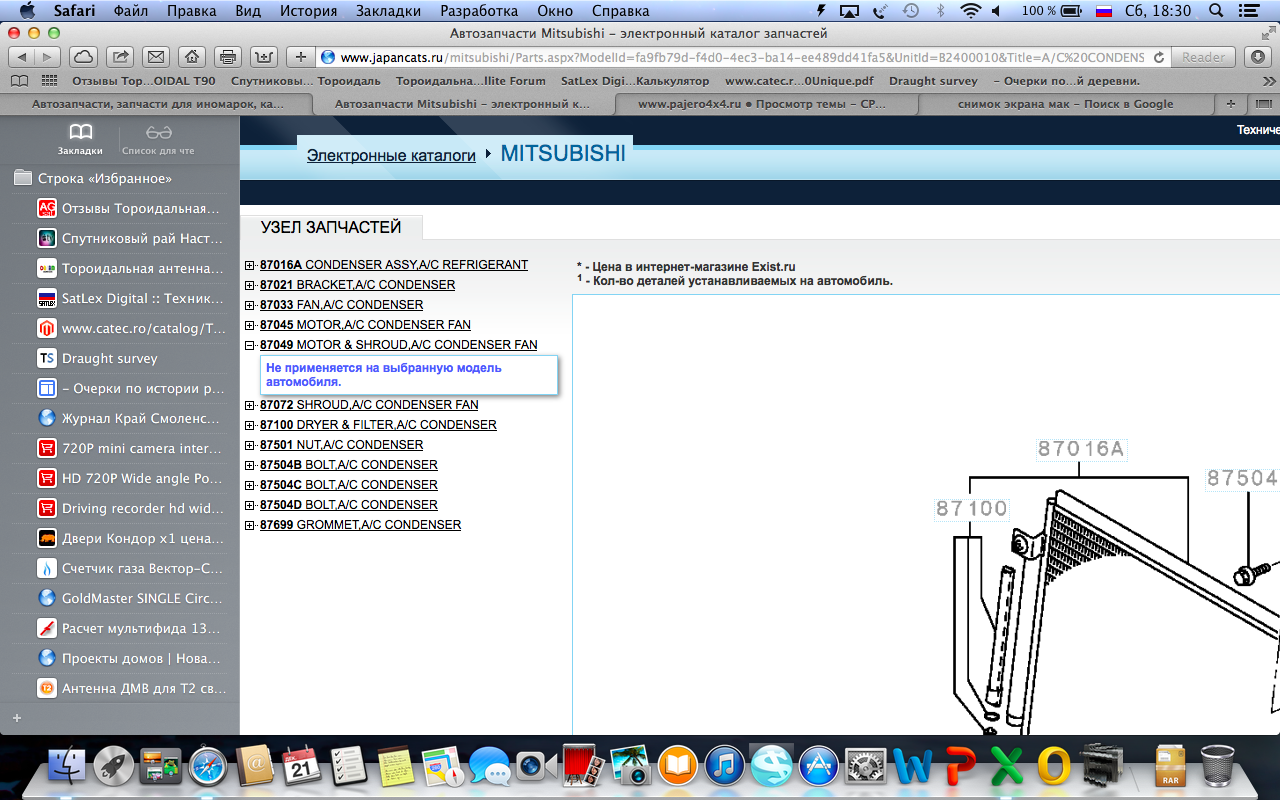Click the Reader button
Screen dimensions: 1280x800
tap(1203, 57)
